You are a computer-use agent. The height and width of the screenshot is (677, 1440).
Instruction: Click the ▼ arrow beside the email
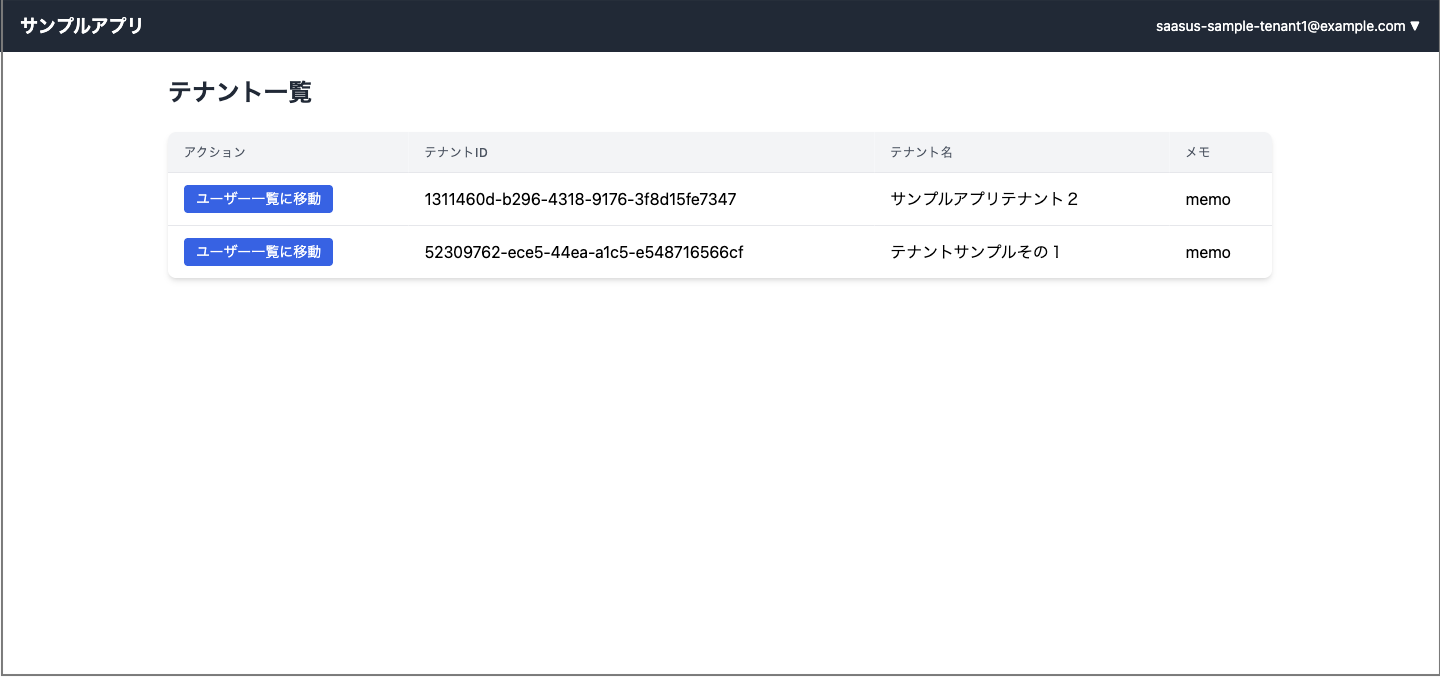(1415, 26)
